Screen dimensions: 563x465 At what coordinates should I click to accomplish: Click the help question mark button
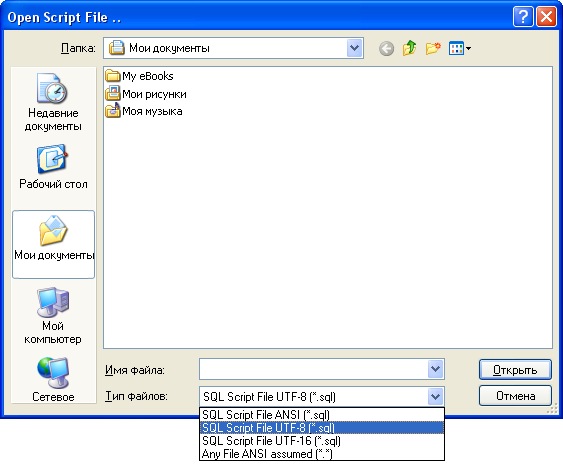[523, 17]
